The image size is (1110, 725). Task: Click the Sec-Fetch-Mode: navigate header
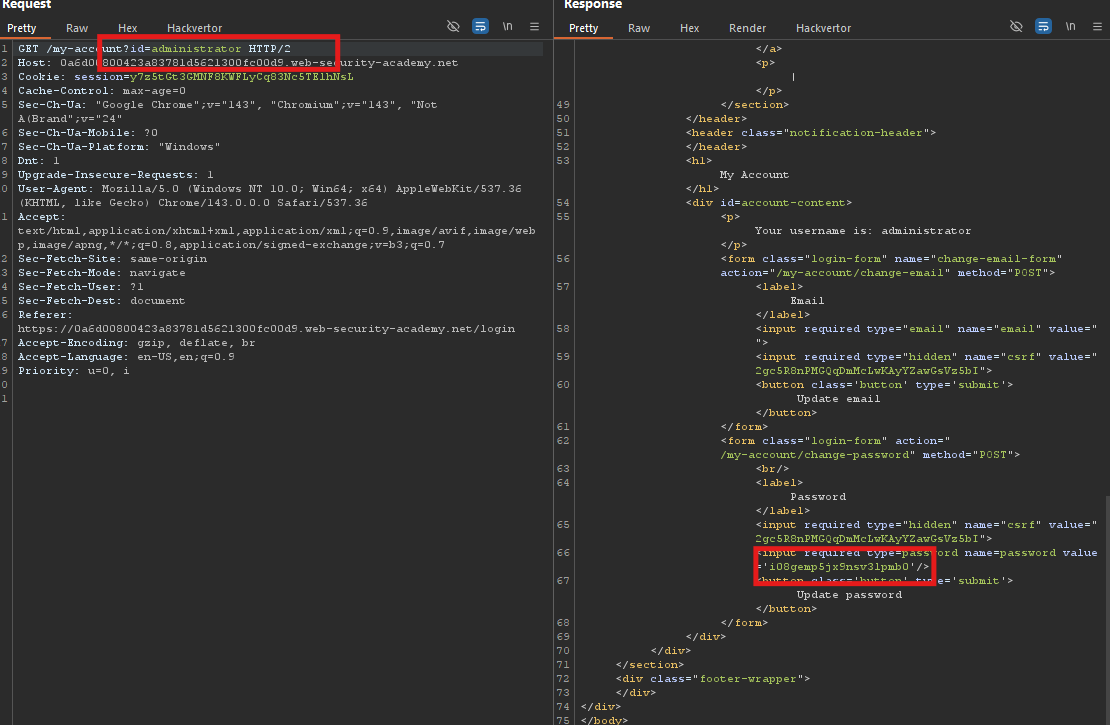coord(101,273)
